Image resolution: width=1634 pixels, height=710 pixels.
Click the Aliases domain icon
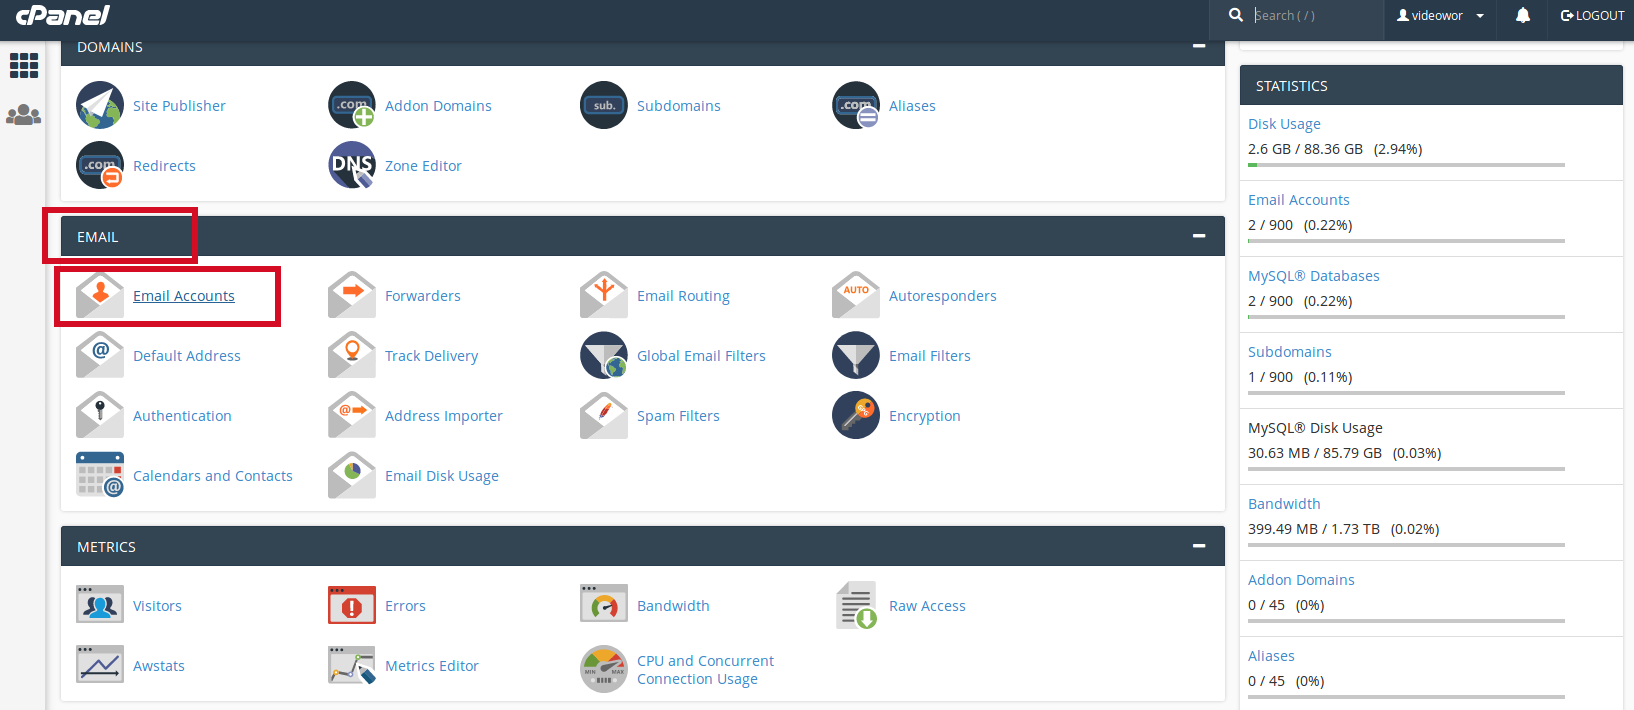click(856, 105)
